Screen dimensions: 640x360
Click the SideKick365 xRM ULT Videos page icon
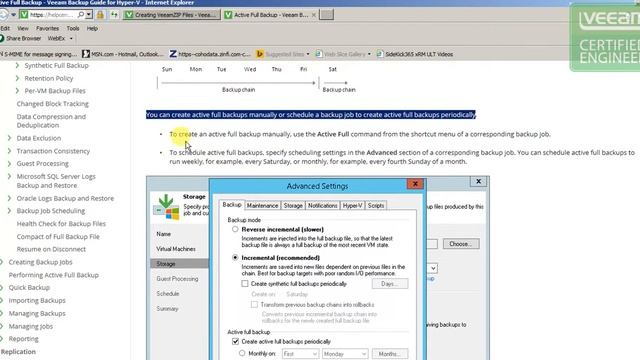[x=380, y=54]
